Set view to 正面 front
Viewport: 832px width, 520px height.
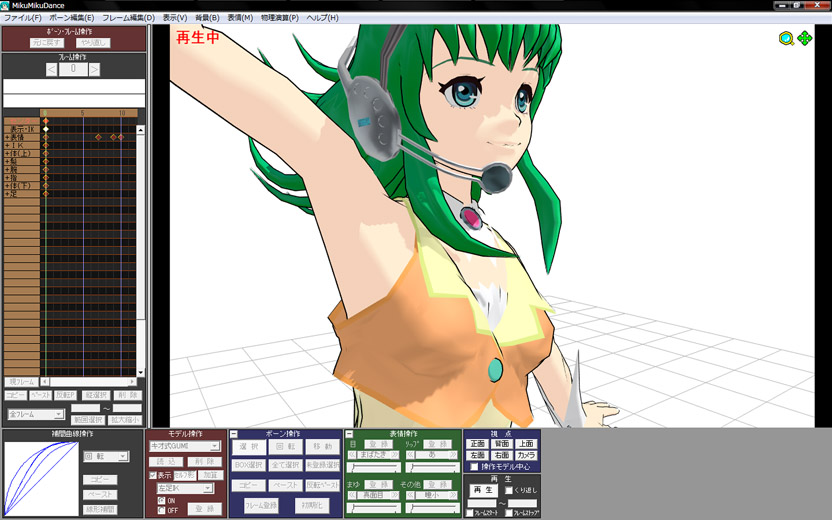tap(478, 444)
